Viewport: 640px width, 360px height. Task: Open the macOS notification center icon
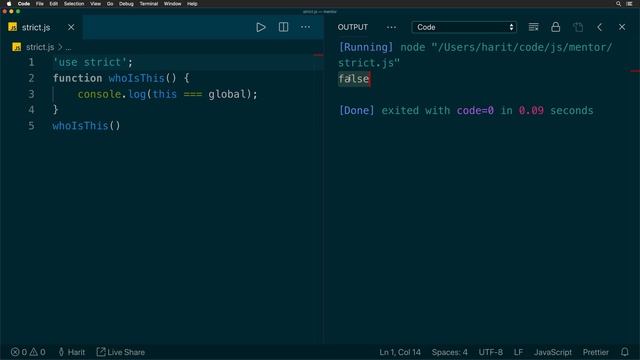pyautogui.click(x=629, y=4)
